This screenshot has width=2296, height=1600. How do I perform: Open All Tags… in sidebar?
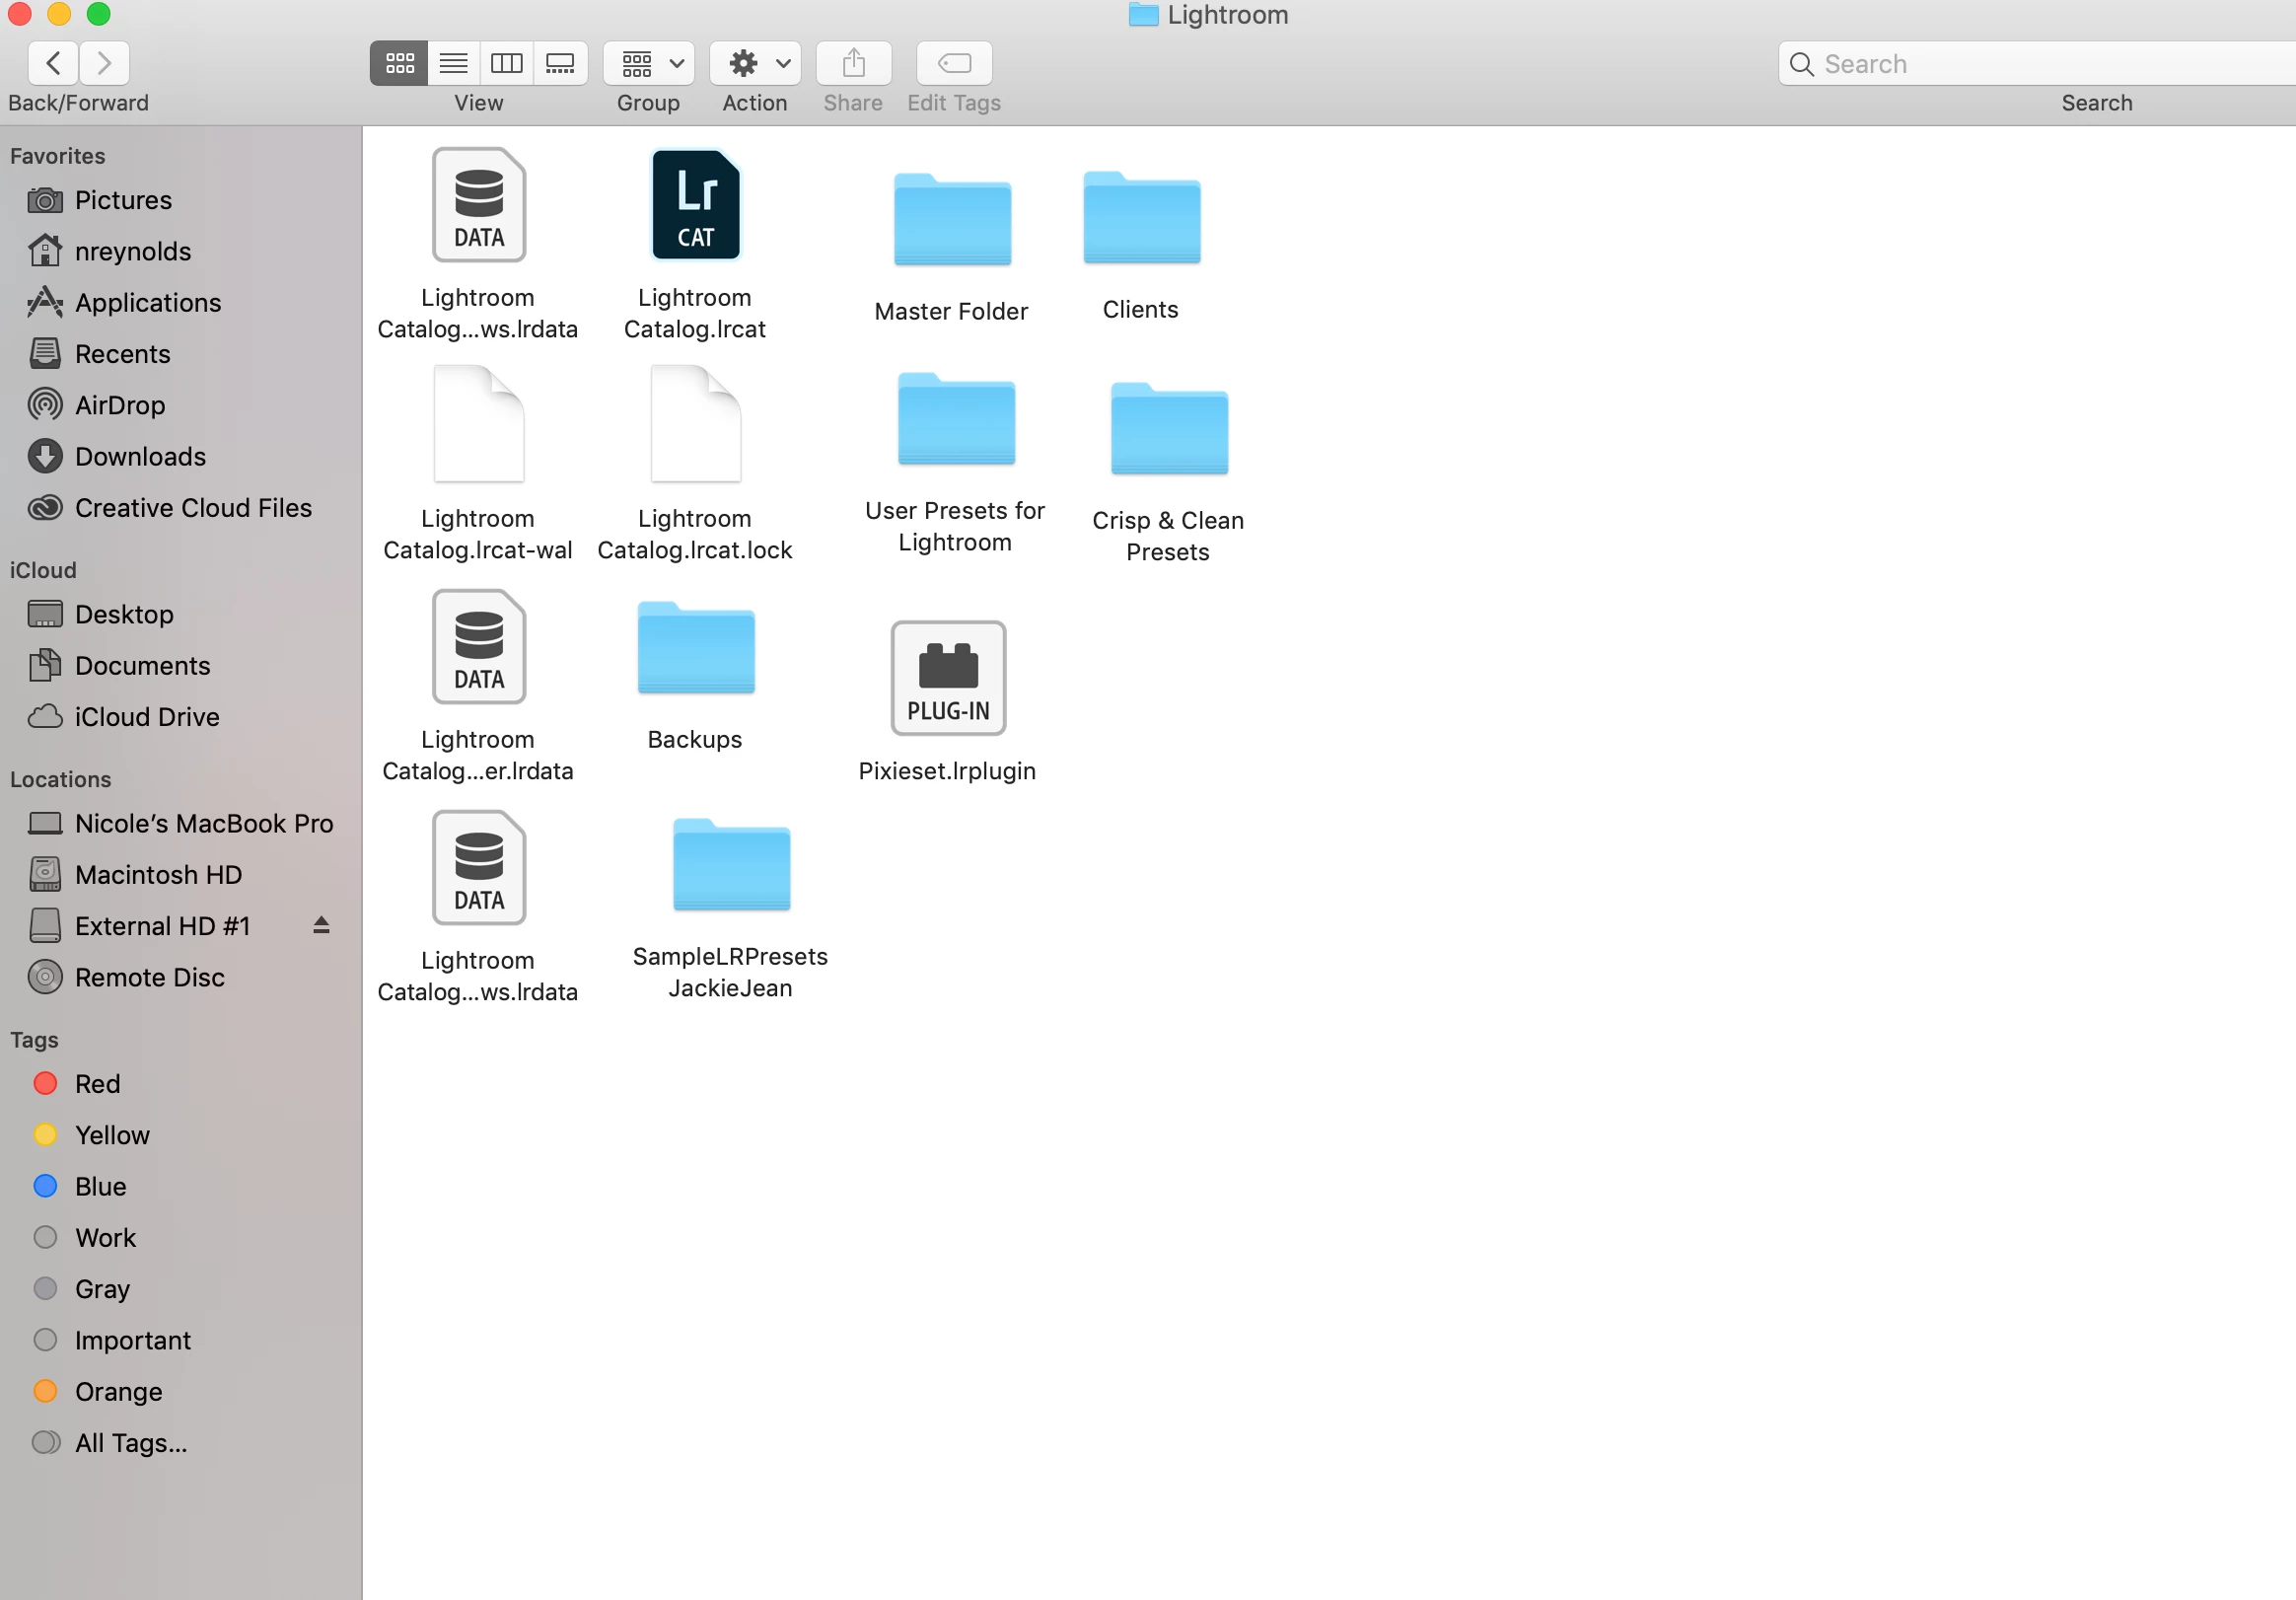coord(130,1443)
